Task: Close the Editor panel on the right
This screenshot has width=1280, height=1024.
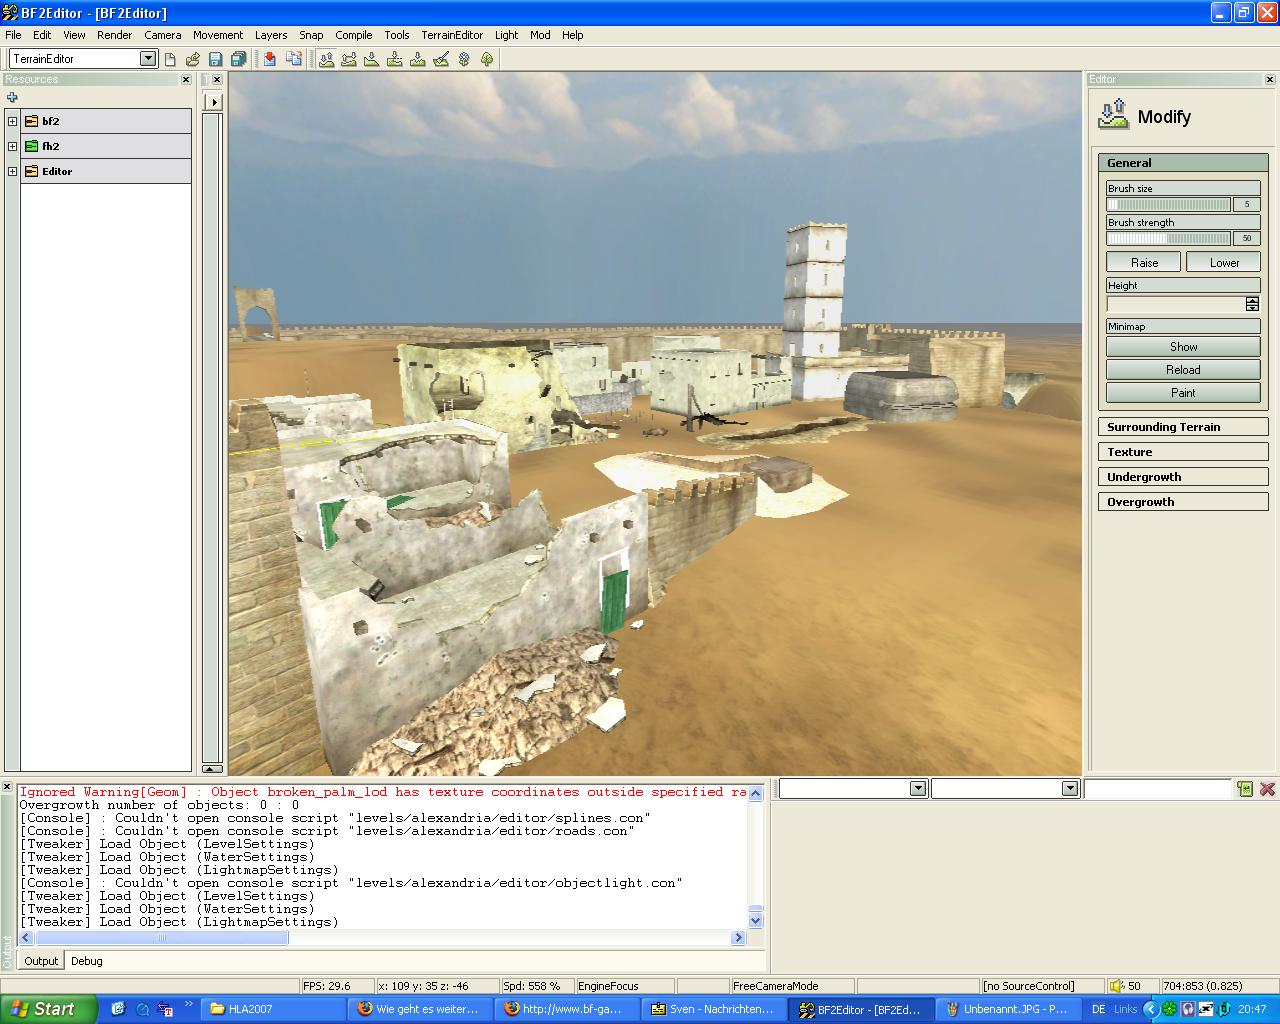Action: [x=1271, y=79]
